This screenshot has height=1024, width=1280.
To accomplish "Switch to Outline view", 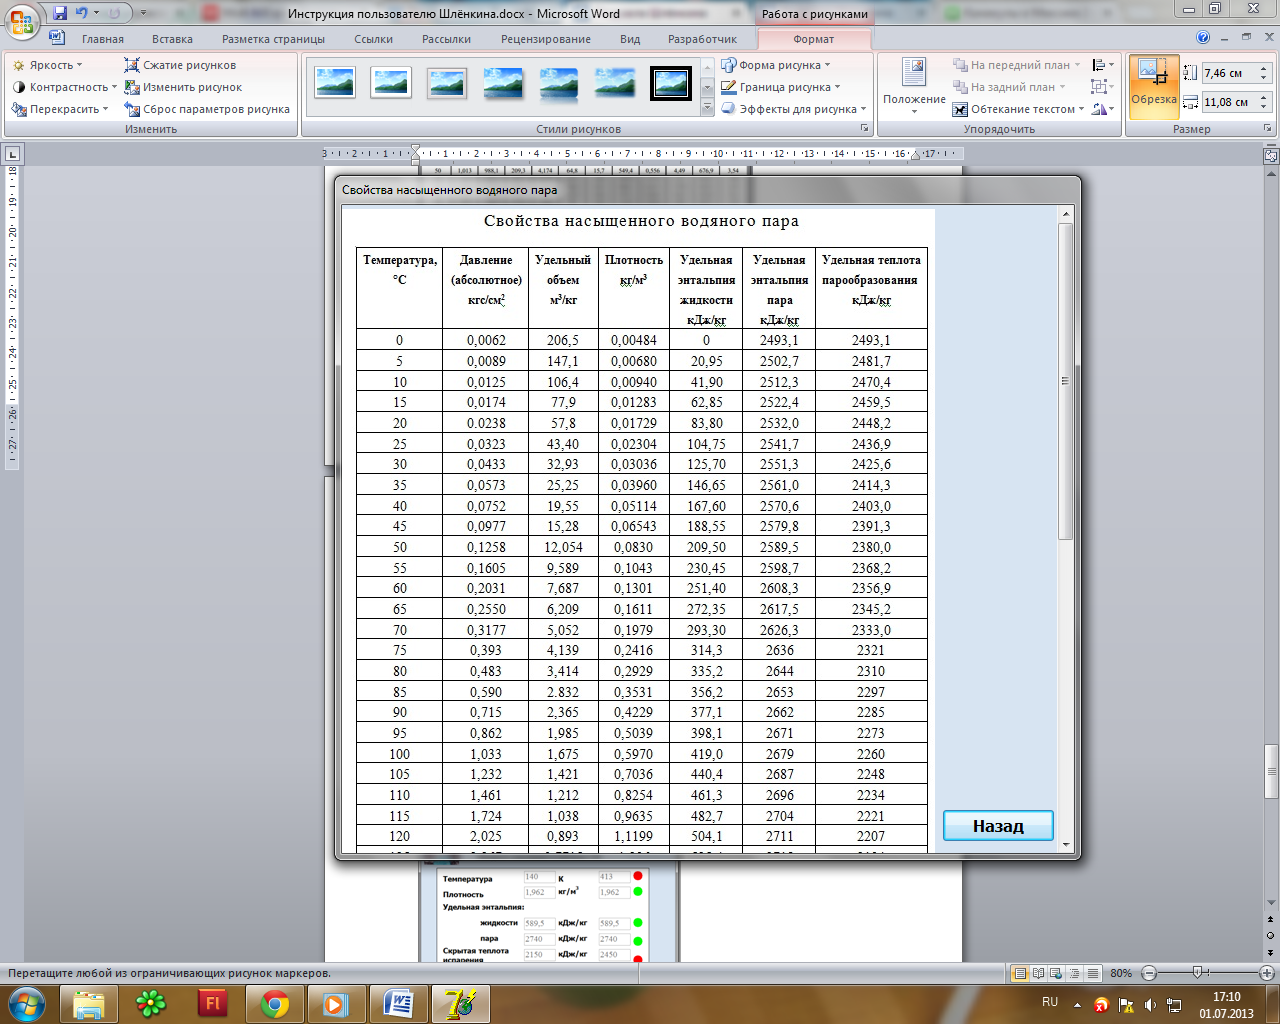I will 1074,973.
